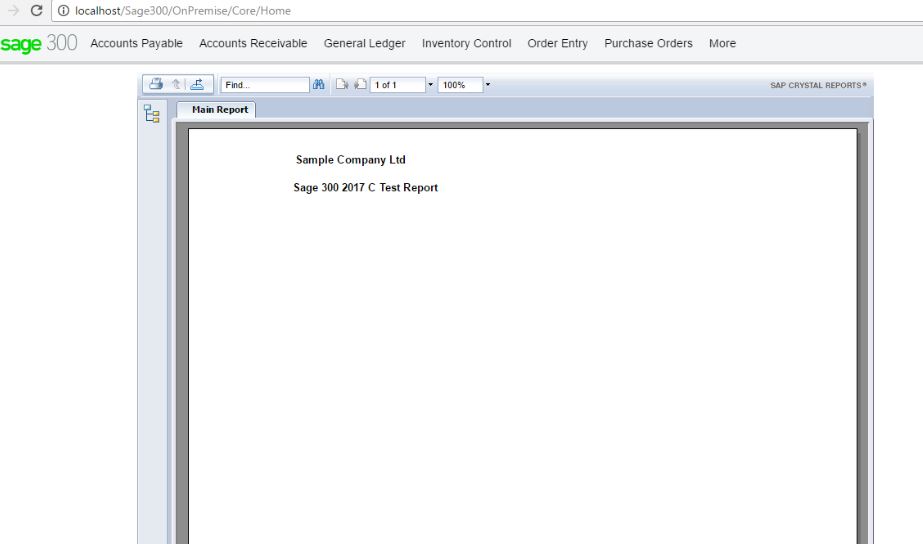Open the More menu
Viewport: 923px width, 544px height.
[x=722, y=44]
